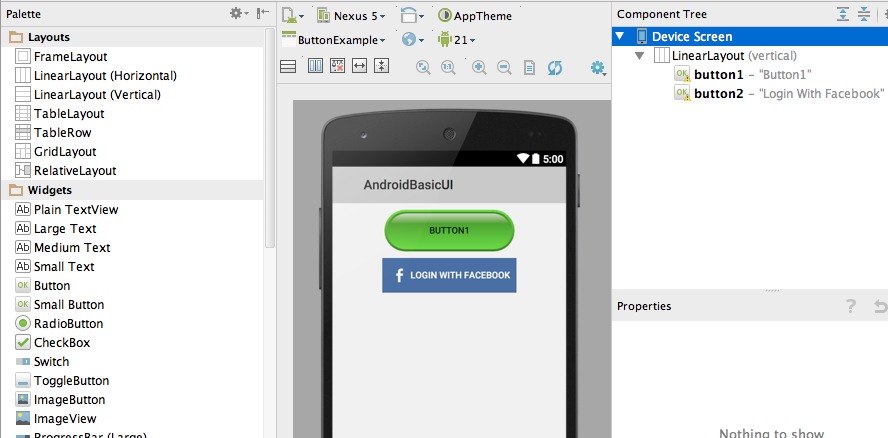Click the Properties help question mark icon
The width and height of the screenshot is (888, 438).
851,307
